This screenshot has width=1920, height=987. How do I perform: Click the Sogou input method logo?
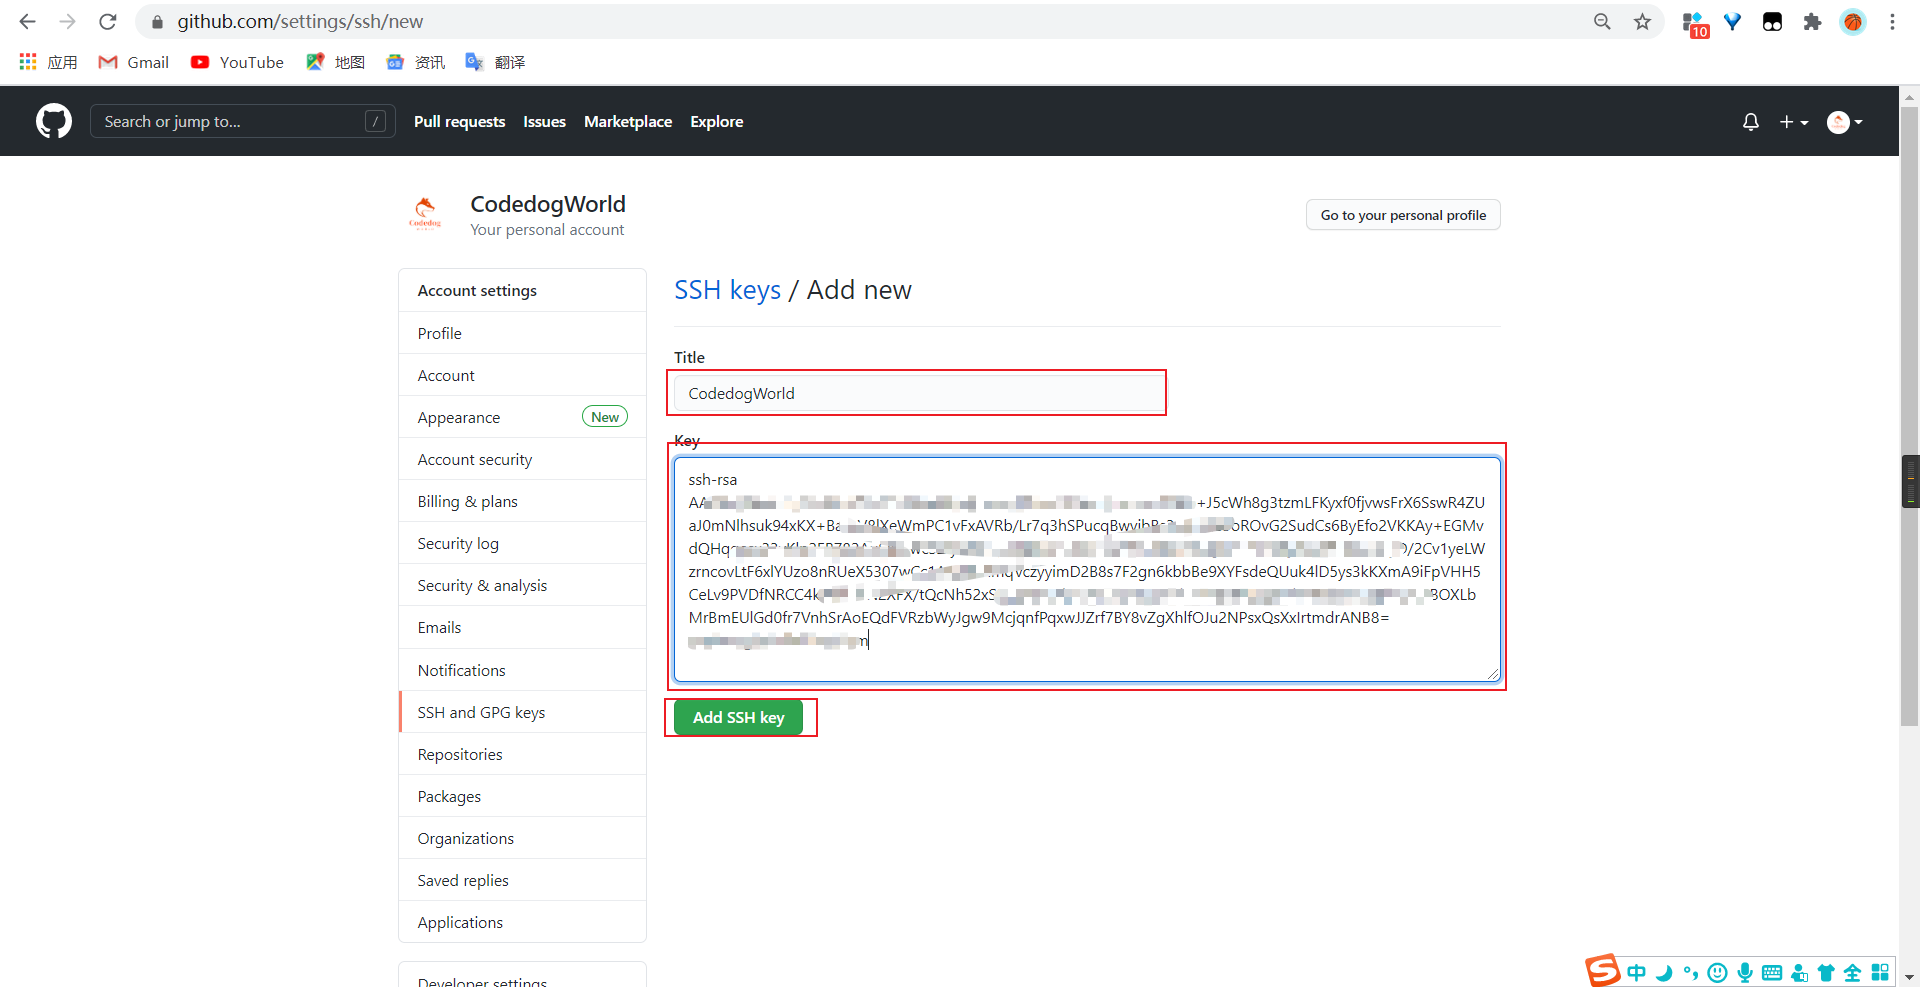pos(1601,971)
